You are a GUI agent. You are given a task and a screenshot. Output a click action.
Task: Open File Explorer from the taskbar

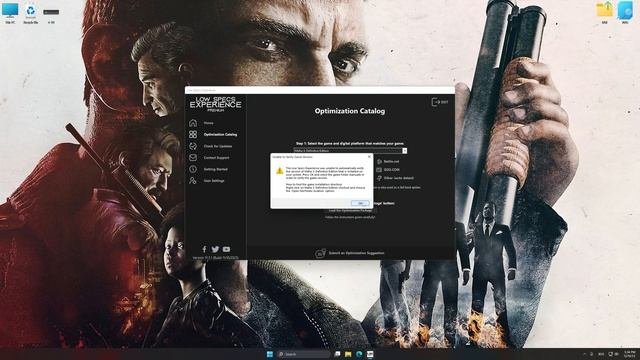click(x=348, y=354)
